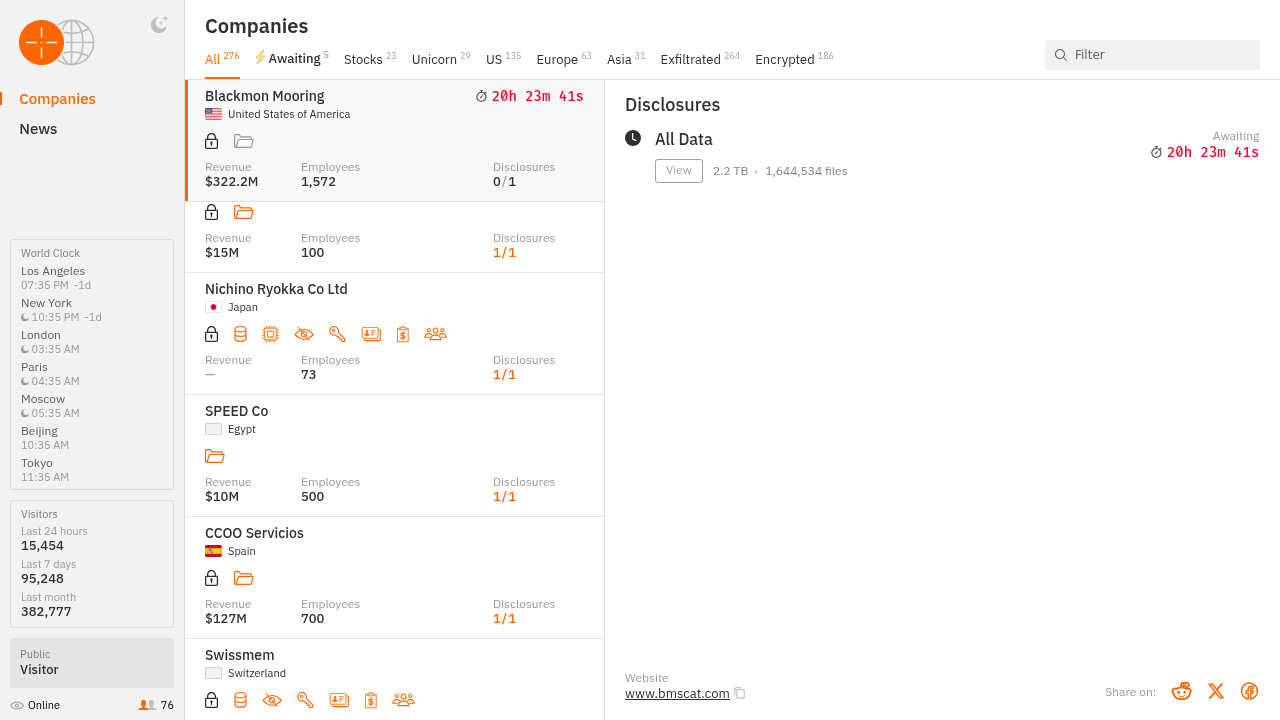Click the Los Angeles world clock entry
The image size is (1280, 720).
[92, 278]
